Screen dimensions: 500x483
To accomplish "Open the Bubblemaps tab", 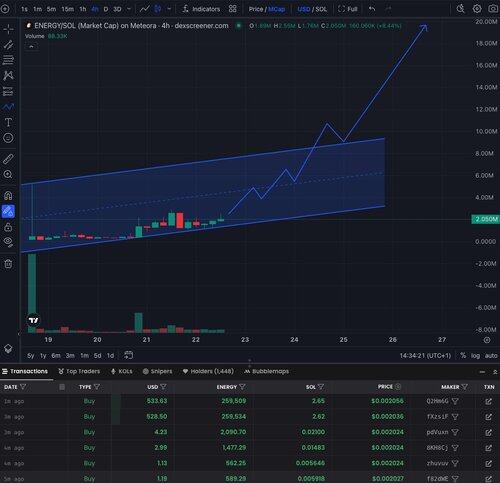I will click(x=266, y=371).
